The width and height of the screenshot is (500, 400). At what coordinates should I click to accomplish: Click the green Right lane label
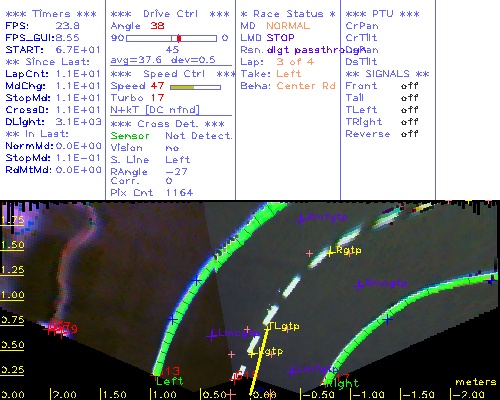click(x=343, y=384)
